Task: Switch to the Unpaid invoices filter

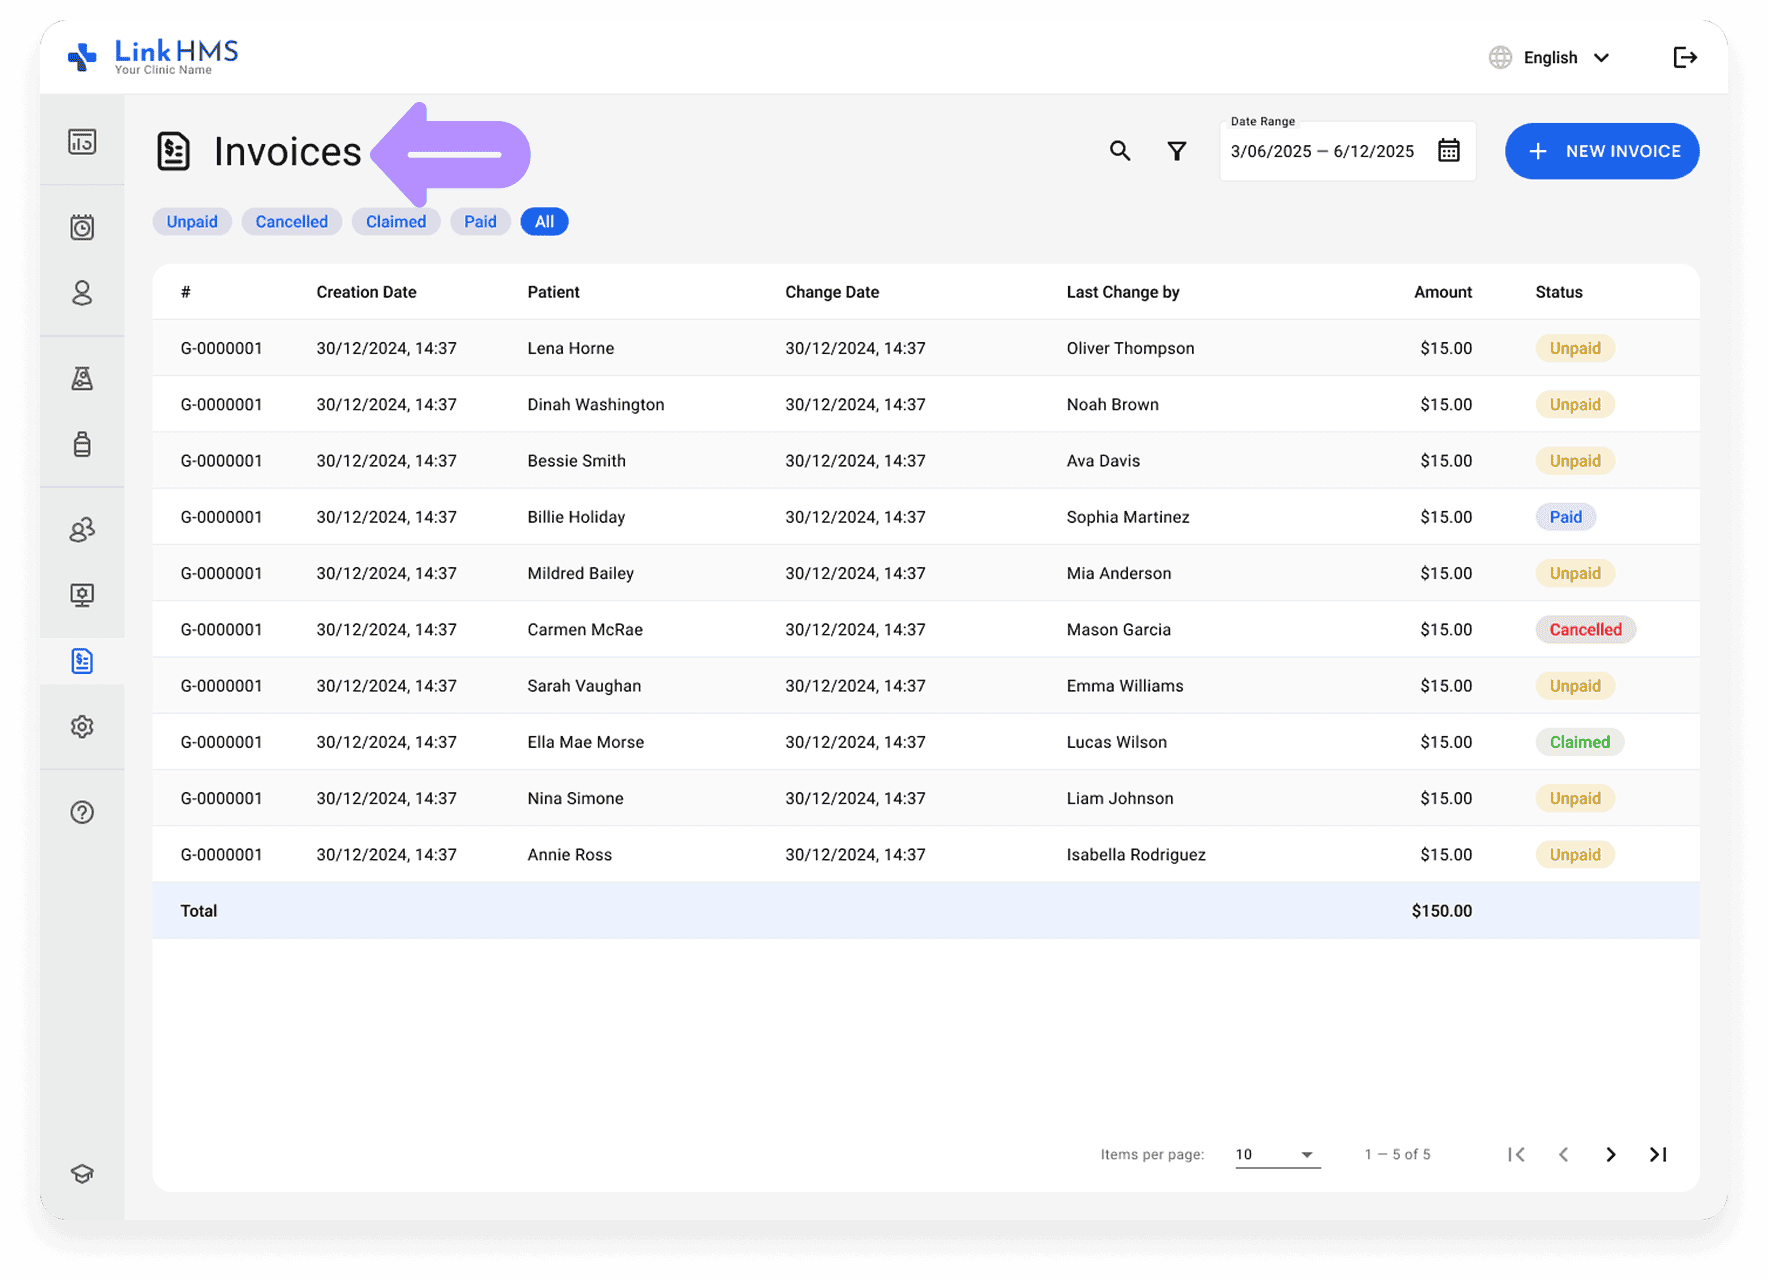Action: coord(192,221)
